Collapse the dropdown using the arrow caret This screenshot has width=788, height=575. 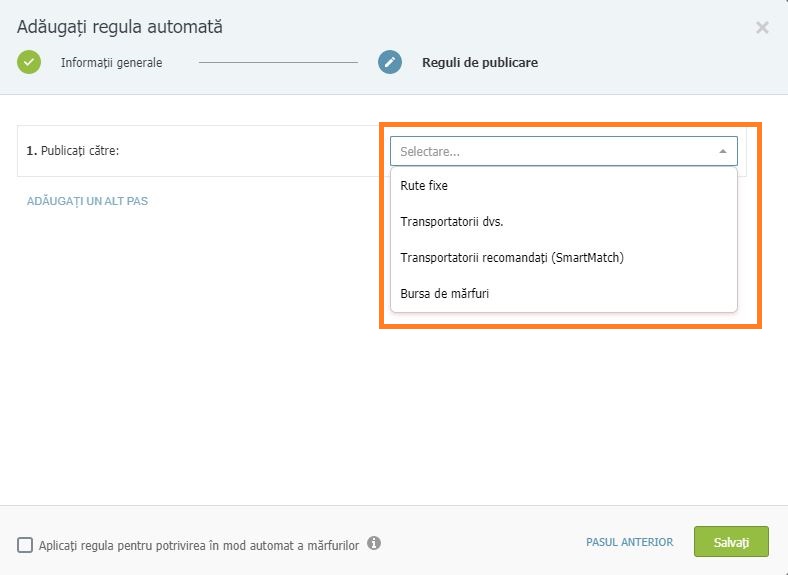tap(723, 151)
